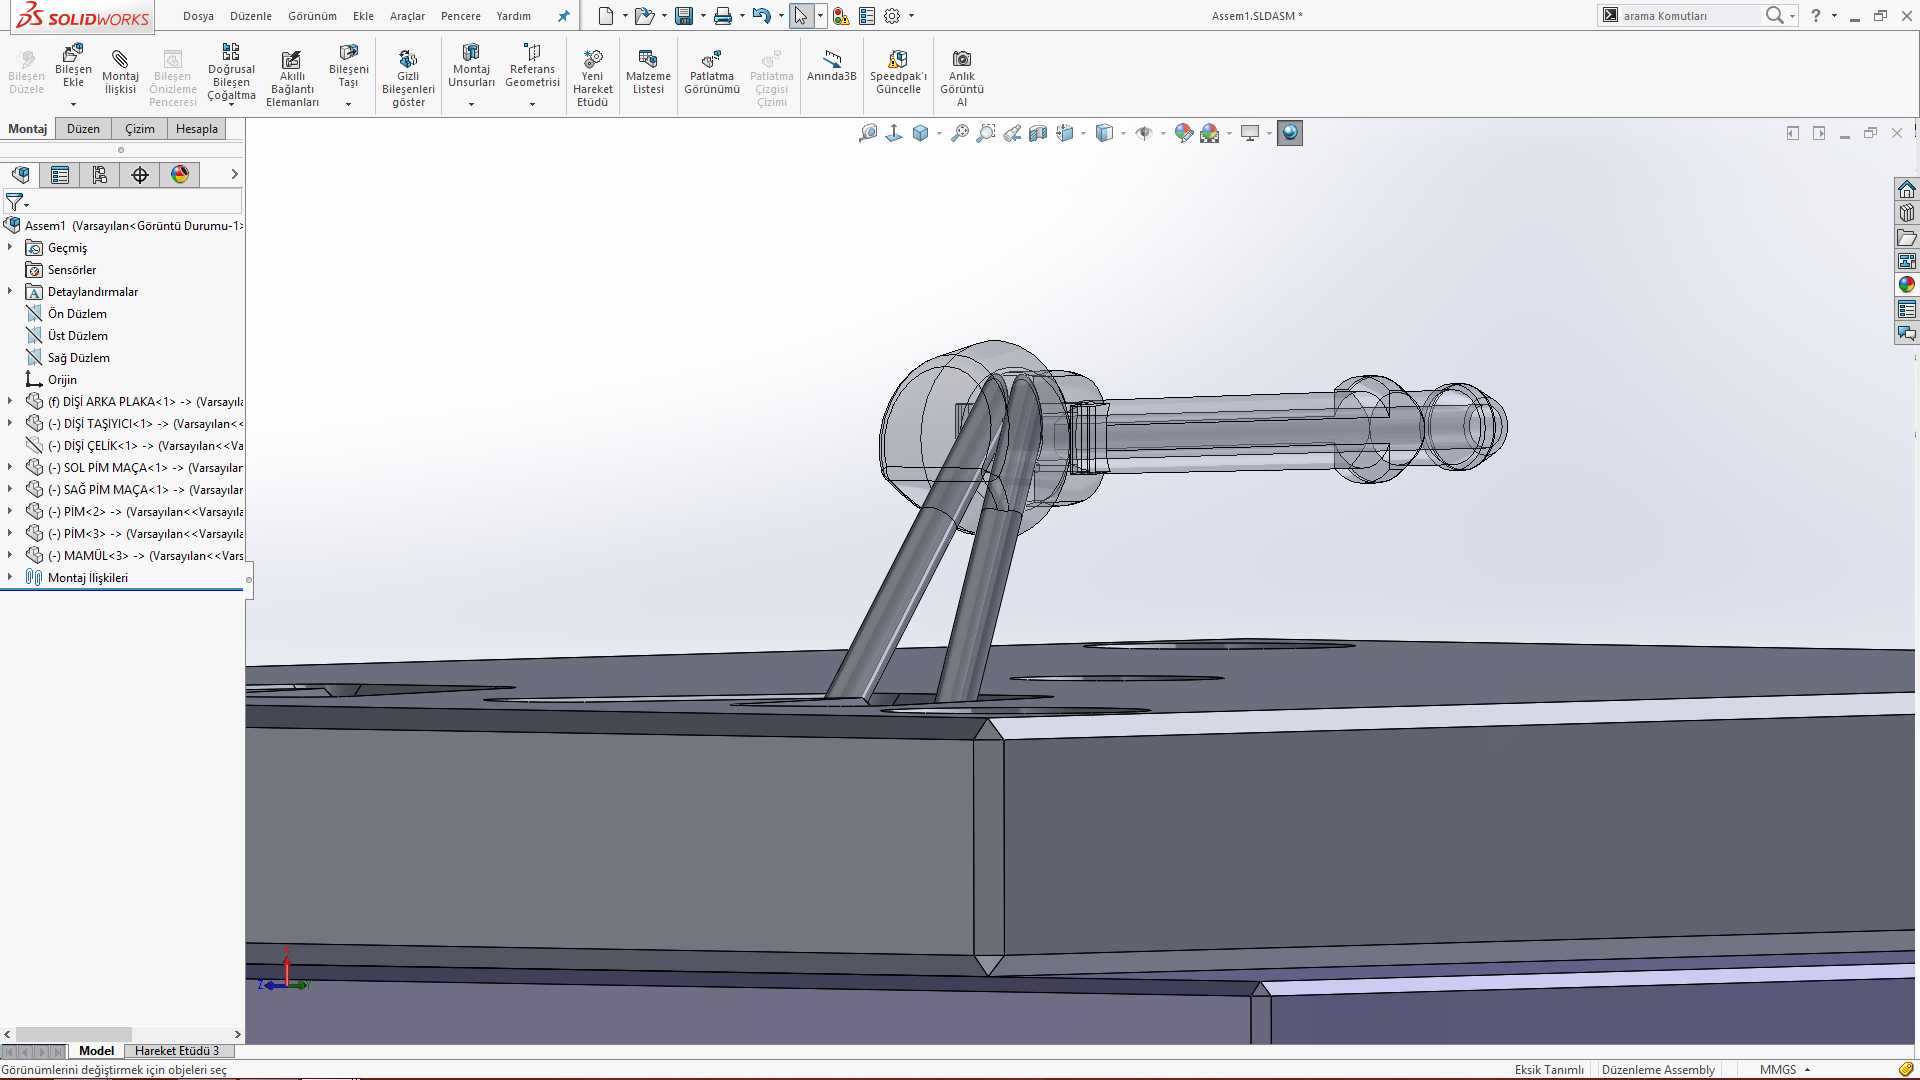Open the DisplayManager color sphere tab
The height and width of the screenshot is (1080, 1920).
(x=180, y=175)
